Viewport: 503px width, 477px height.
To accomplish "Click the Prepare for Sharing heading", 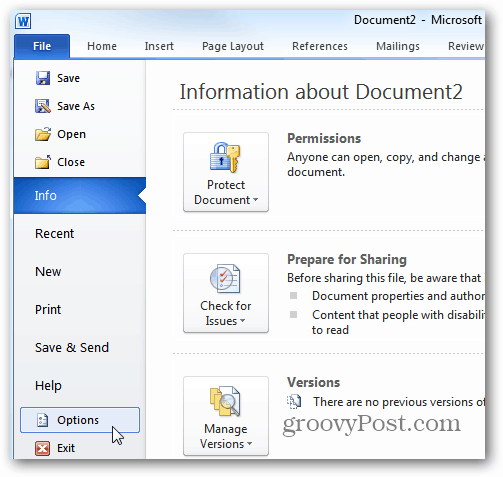I will (347, 259).
